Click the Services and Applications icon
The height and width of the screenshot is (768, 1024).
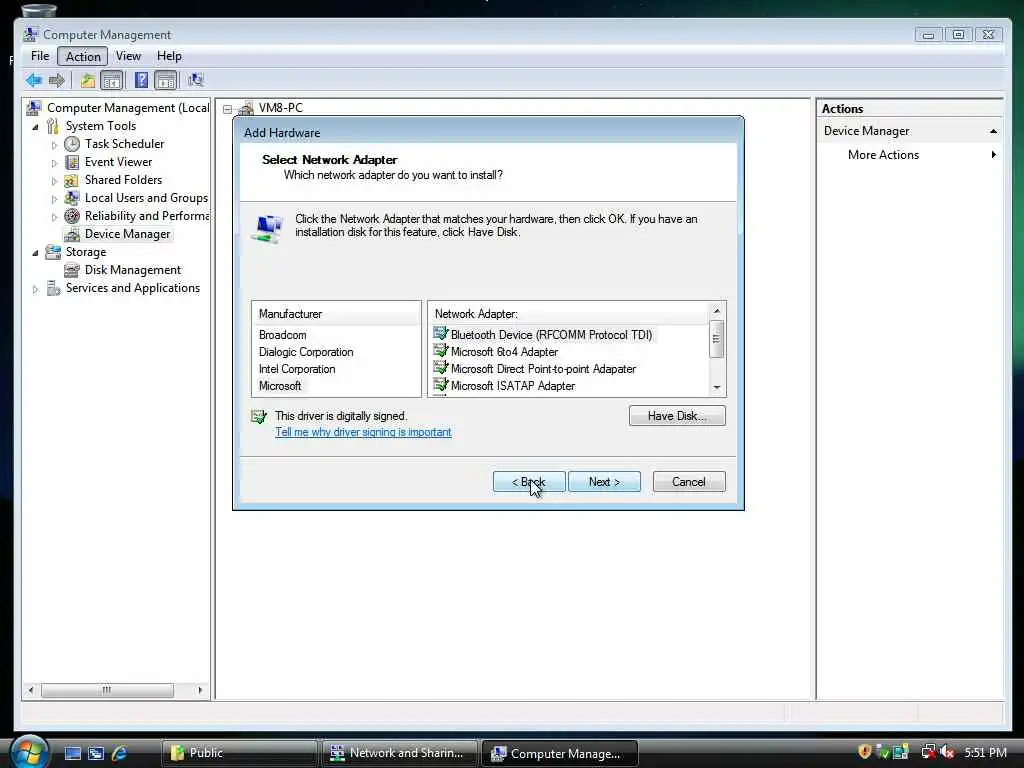[53, 288]
